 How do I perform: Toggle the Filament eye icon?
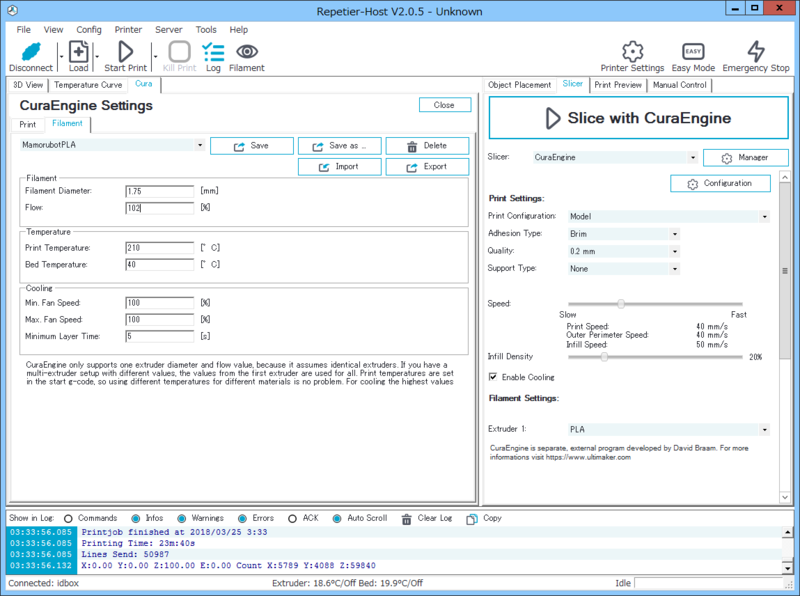(x=247, y=52)
